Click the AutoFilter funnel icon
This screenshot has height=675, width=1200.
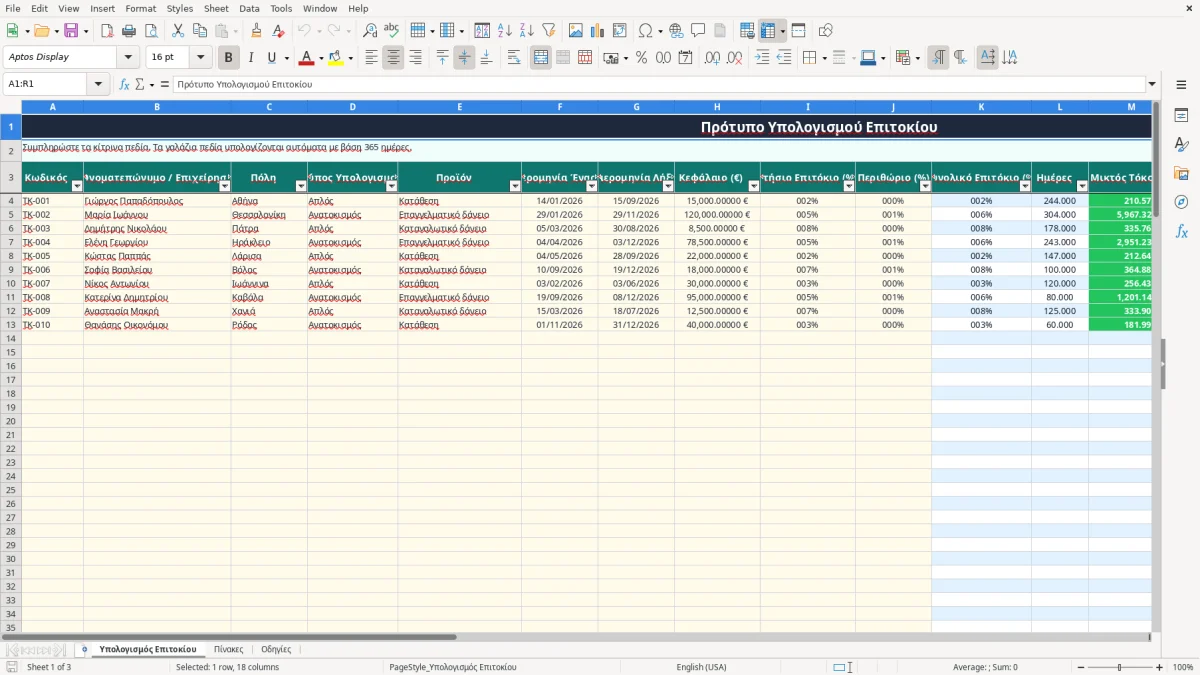click(548, 31)
